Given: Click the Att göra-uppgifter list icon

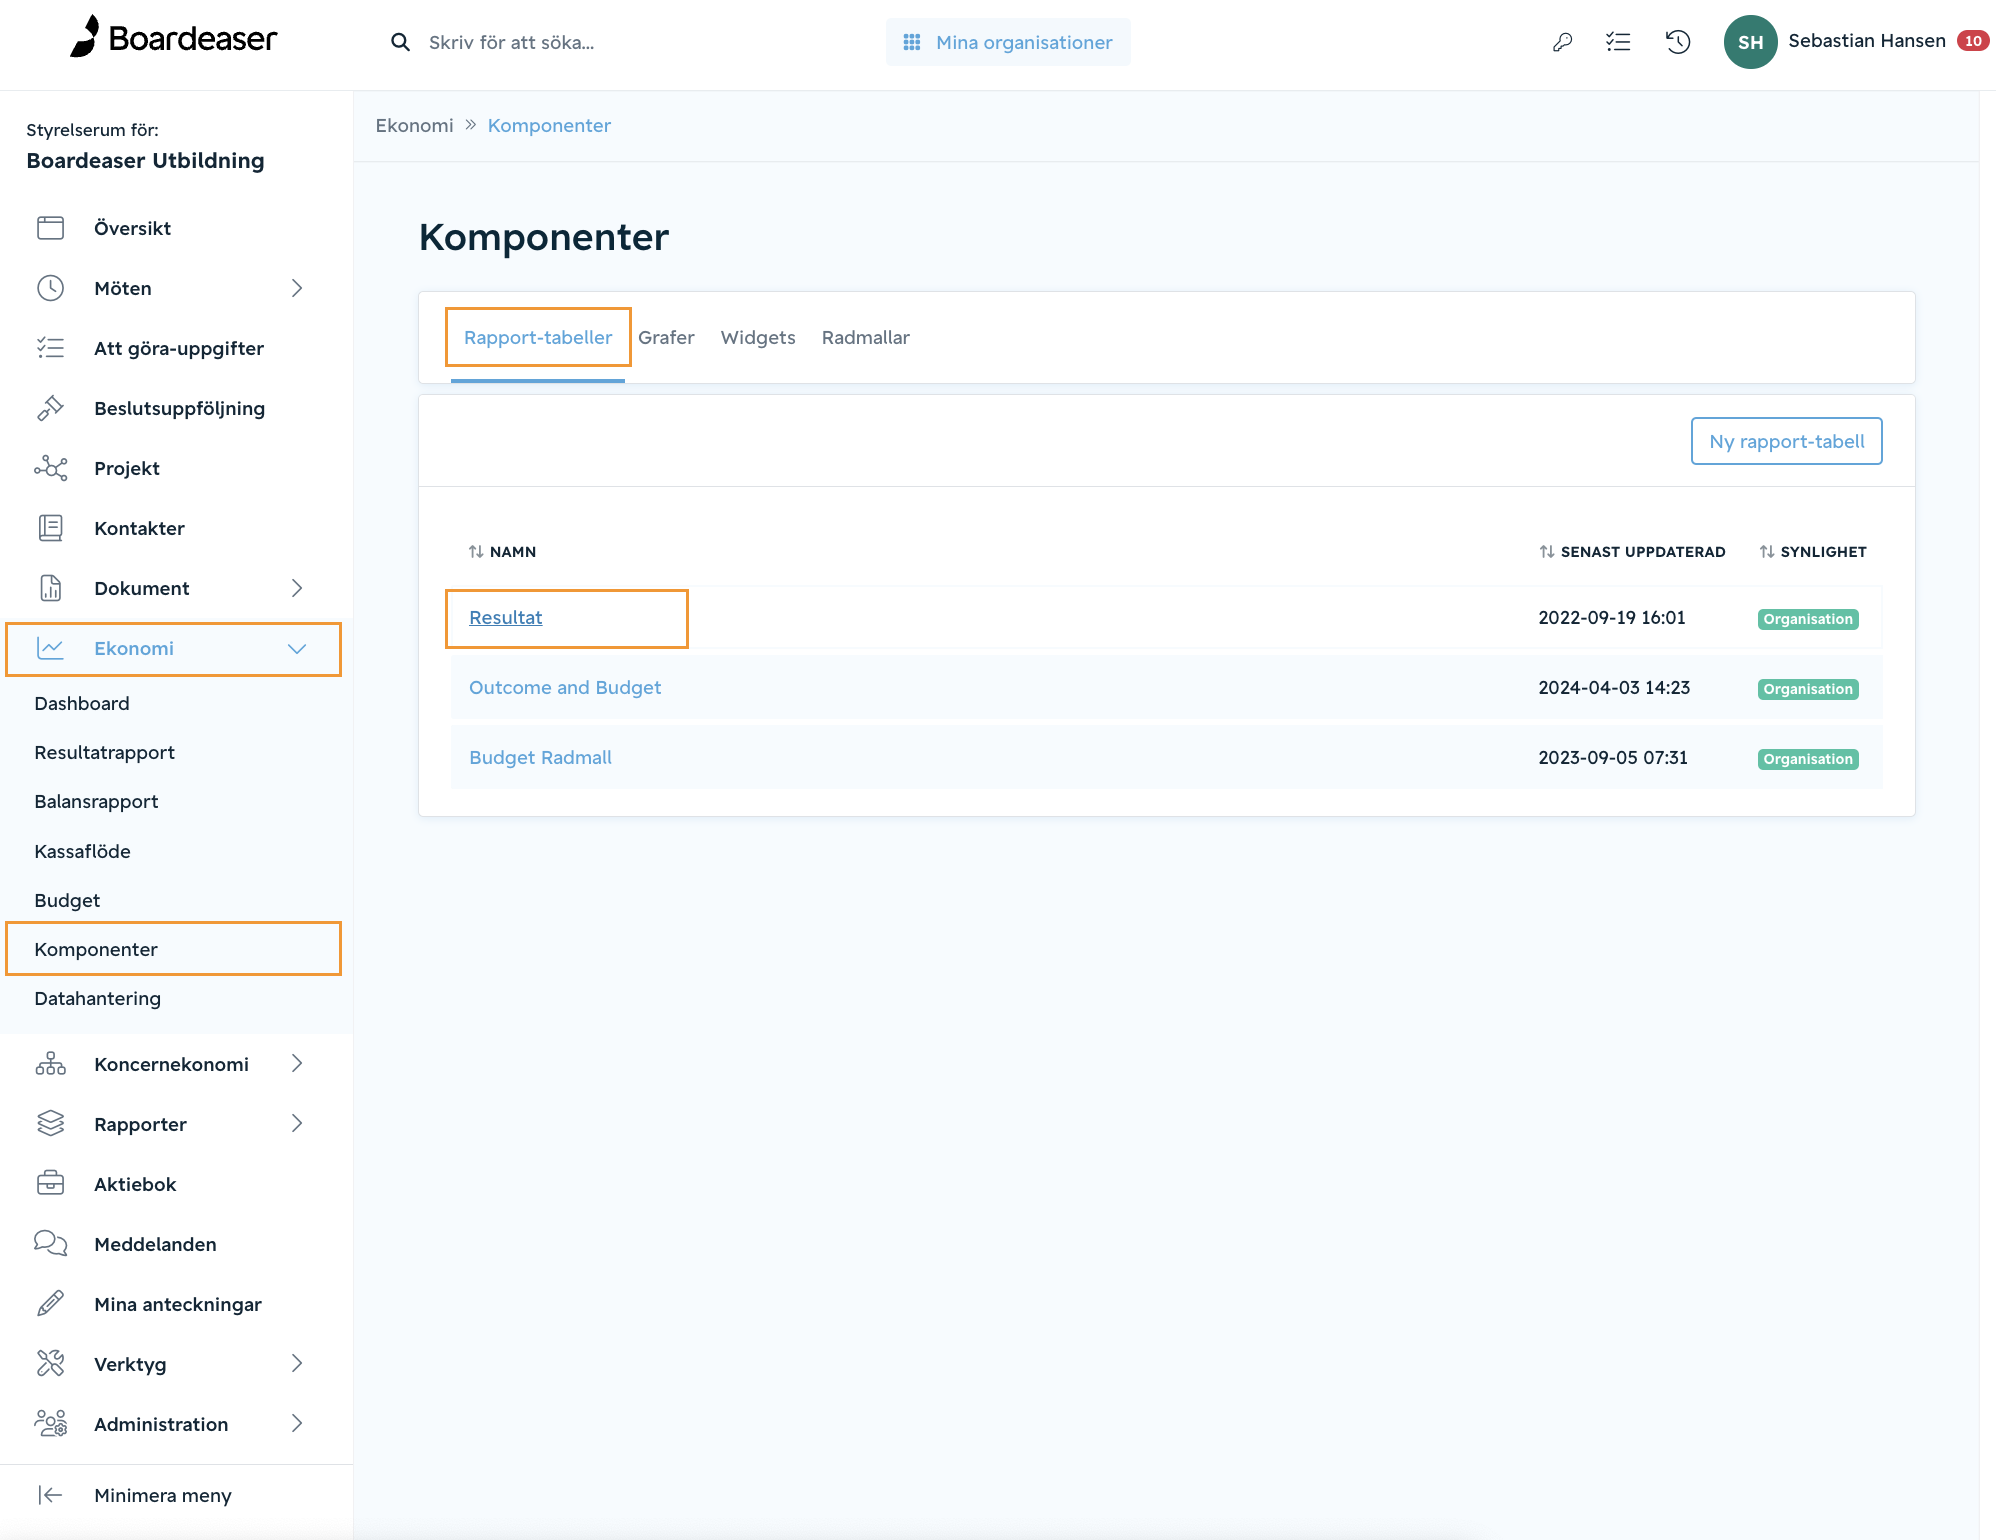Looking at the screenshot, I should pyautogui.click(x=50, y=348).
